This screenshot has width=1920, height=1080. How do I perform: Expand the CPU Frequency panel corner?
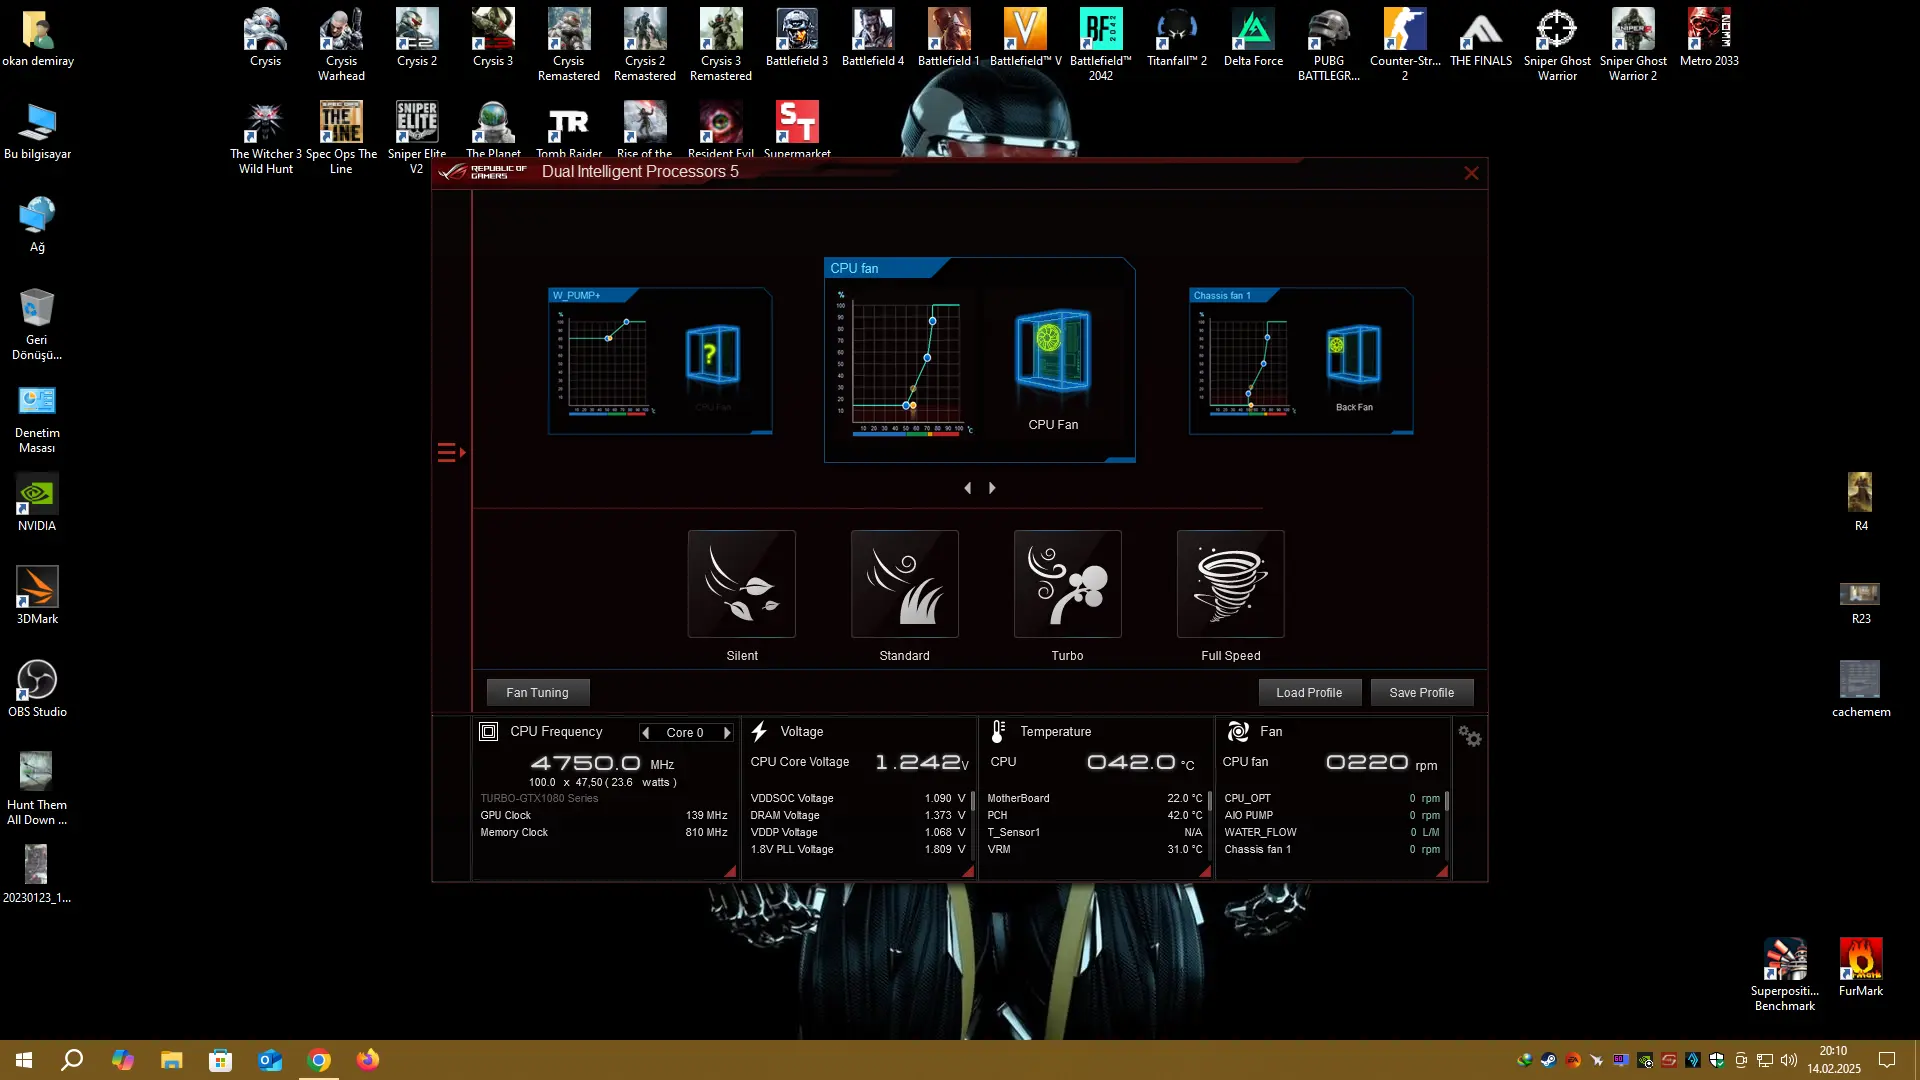pos(730,871)
